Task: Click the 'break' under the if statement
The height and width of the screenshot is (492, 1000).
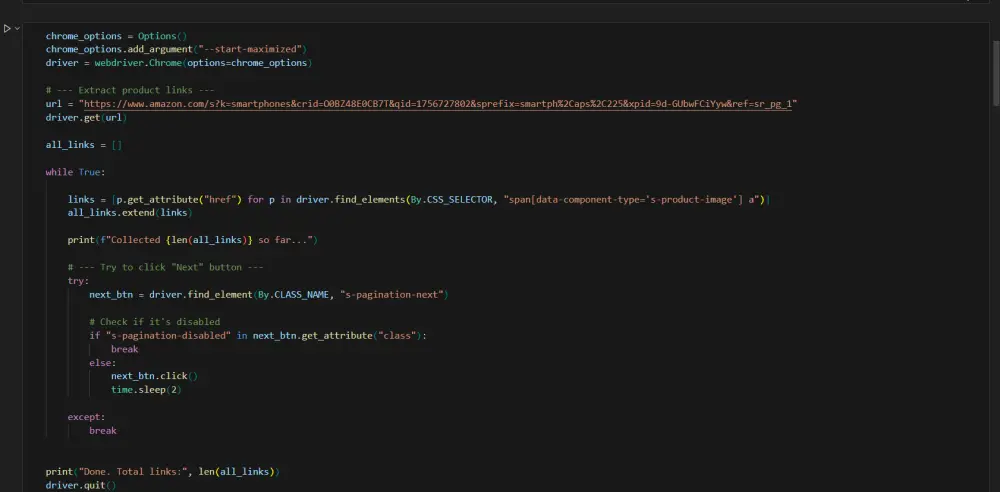Action: [124, 350]
